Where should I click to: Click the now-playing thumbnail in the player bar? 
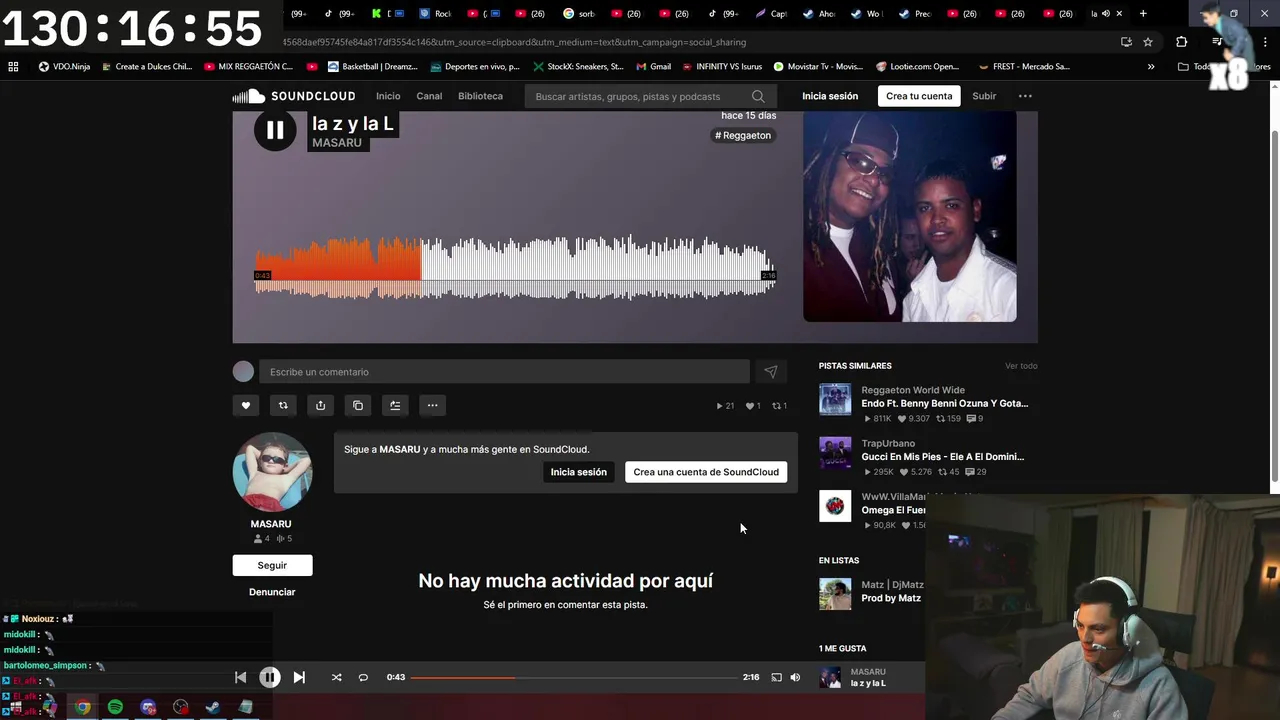tap(830, 677)
